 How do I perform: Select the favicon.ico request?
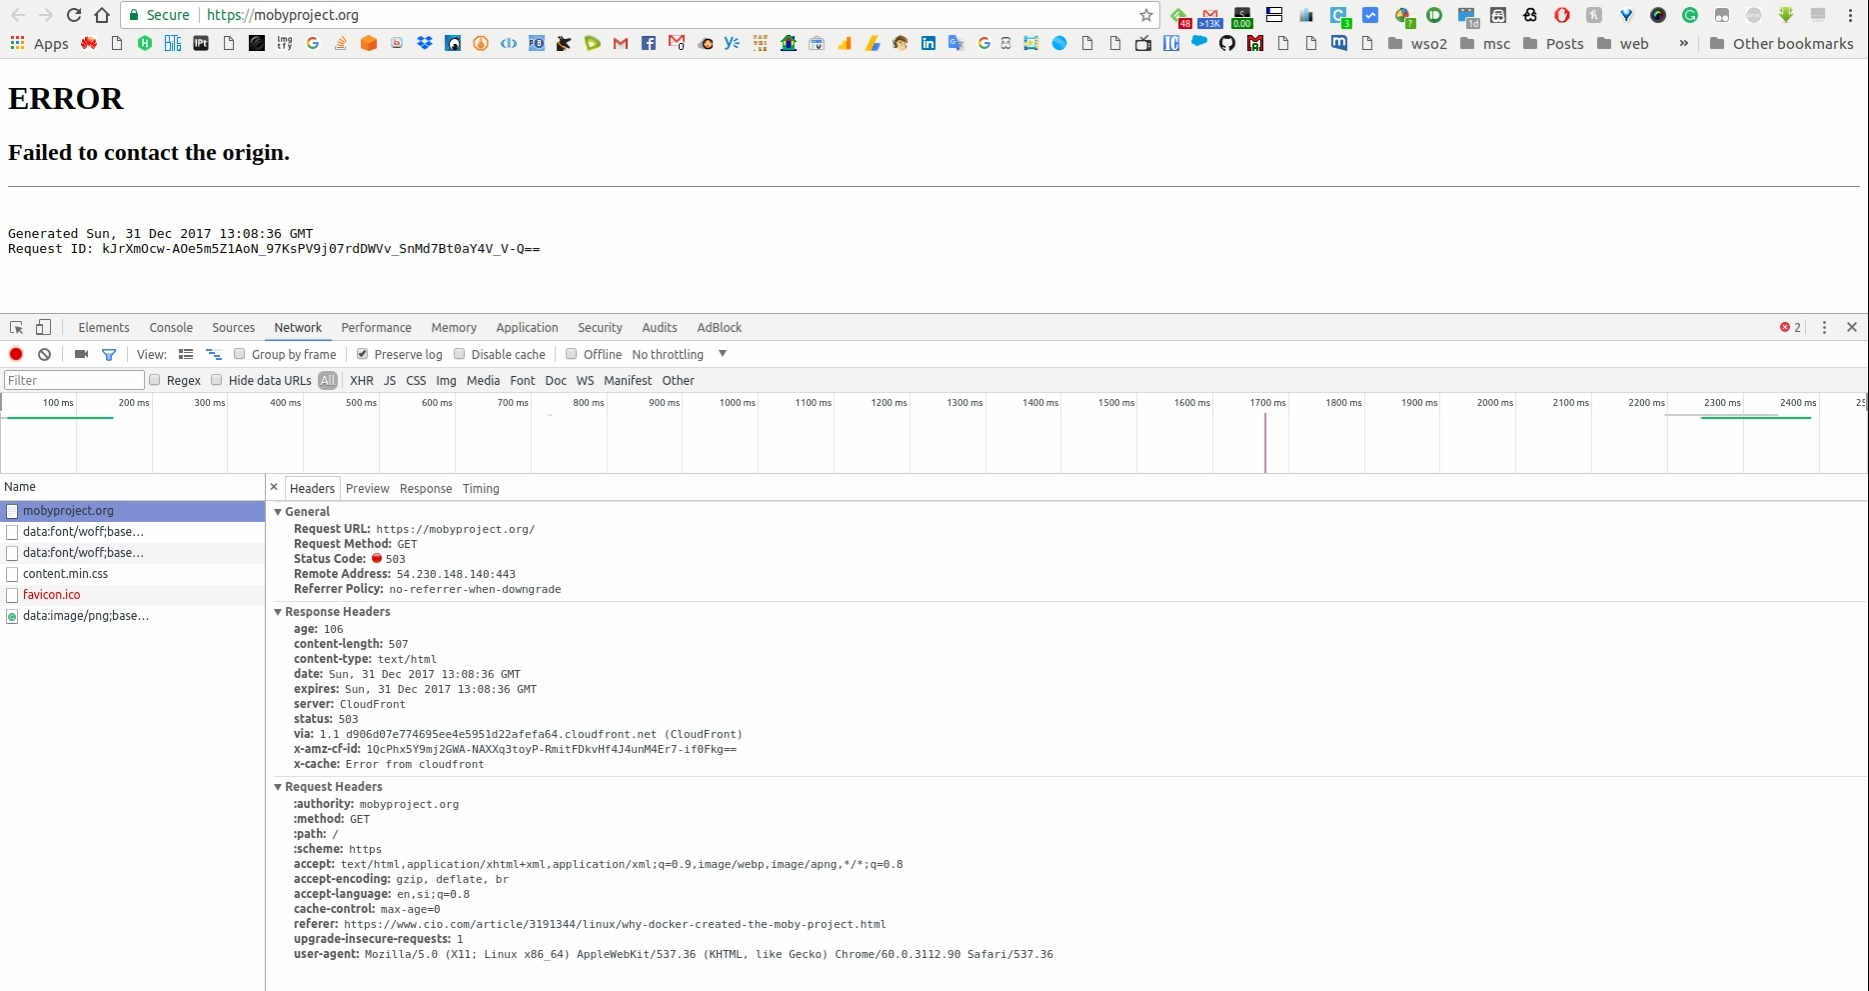coord(132,594)
